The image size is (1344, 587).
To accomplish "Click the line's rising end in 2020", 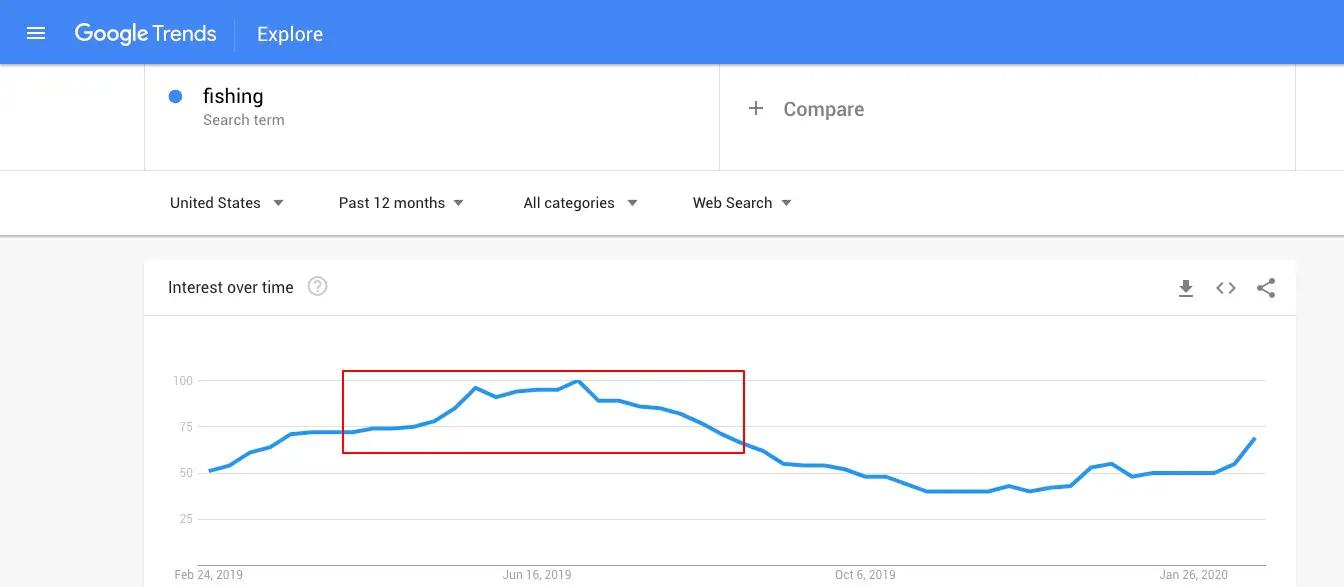I will 1254,439.
